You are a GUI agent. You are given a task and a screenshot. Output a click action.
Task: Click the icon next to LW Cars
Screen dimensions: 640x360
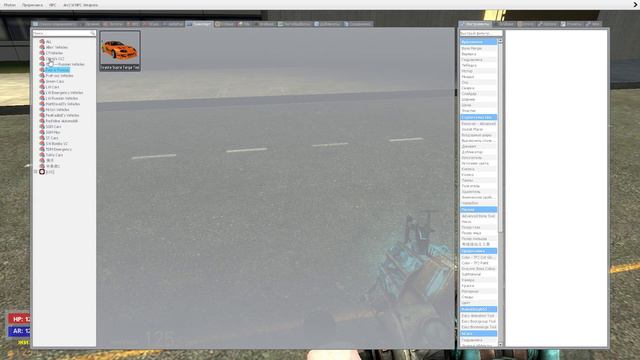pyautogui.click(x=42, y=87)
